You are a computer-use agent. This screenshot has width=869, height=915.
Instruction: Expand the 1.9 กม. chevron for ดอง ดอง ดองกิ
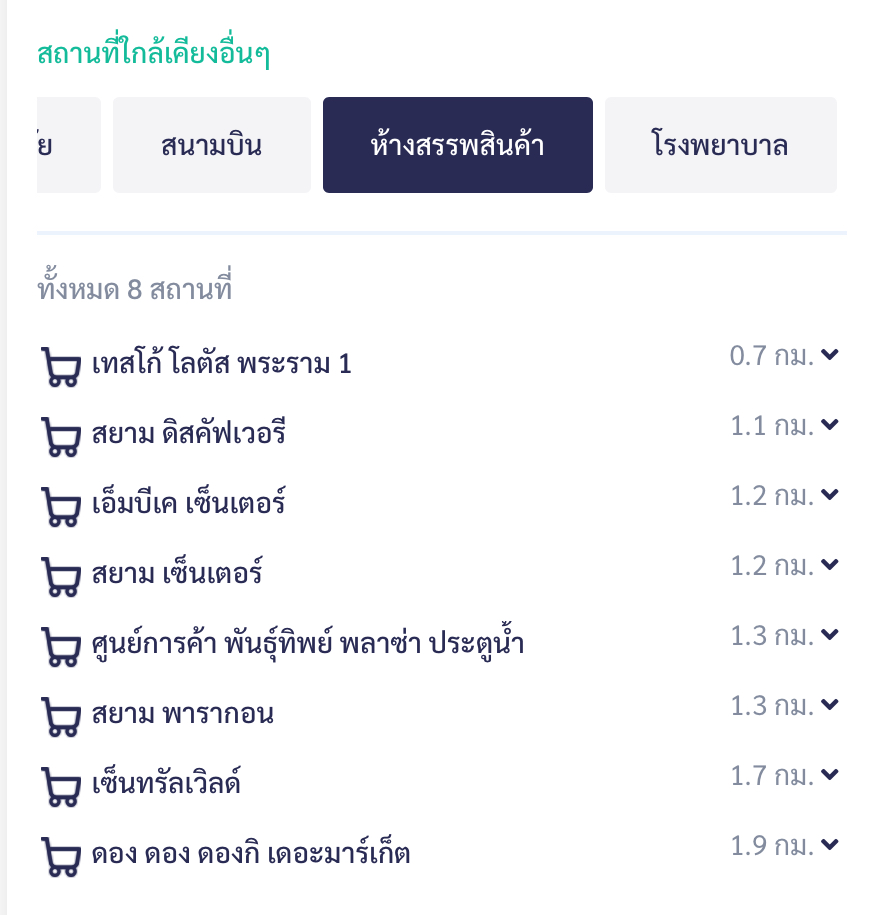[829, 845]
